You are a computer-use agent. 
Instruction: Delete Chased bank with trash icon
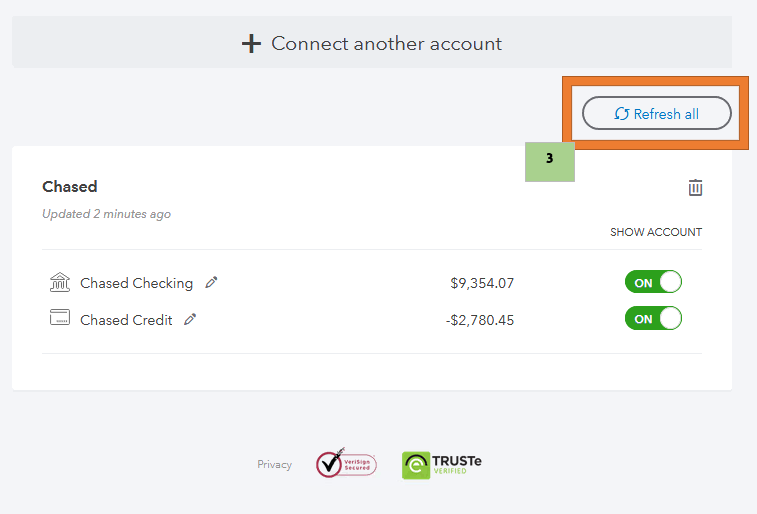click(695, 187)
